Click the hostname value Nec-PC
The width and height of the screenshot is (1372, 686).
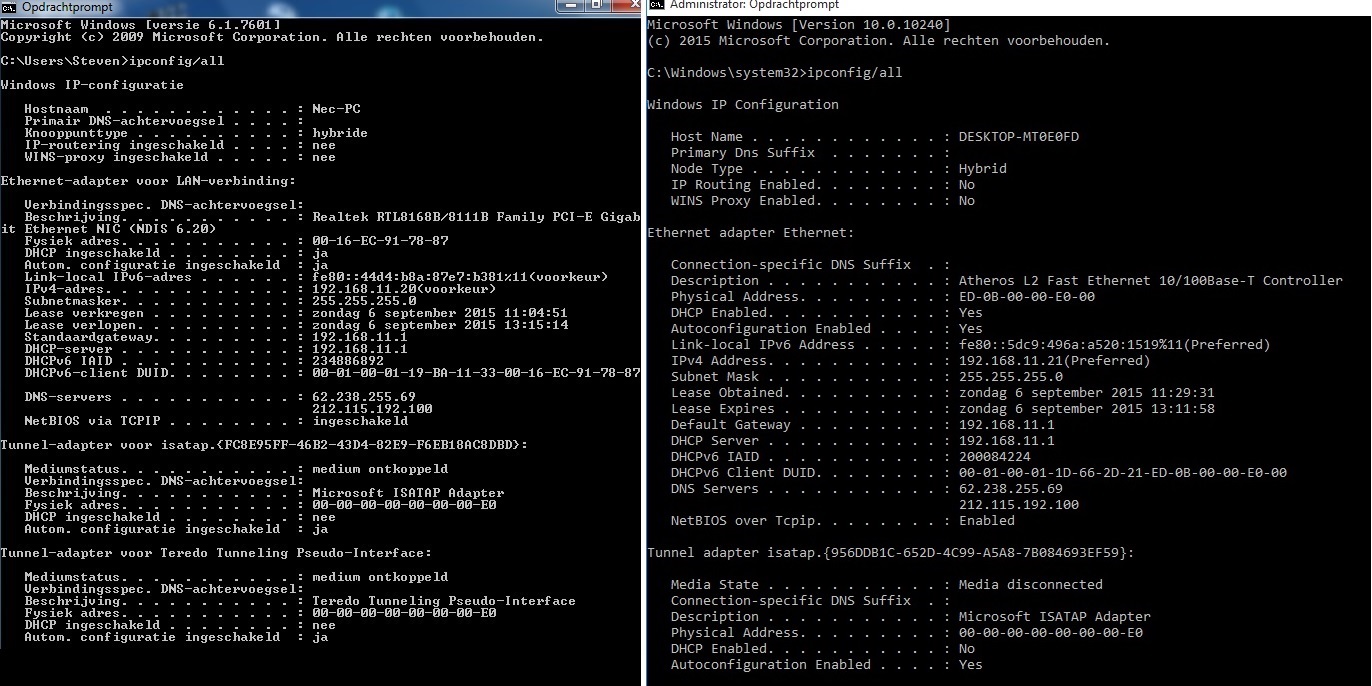point(336,109)
